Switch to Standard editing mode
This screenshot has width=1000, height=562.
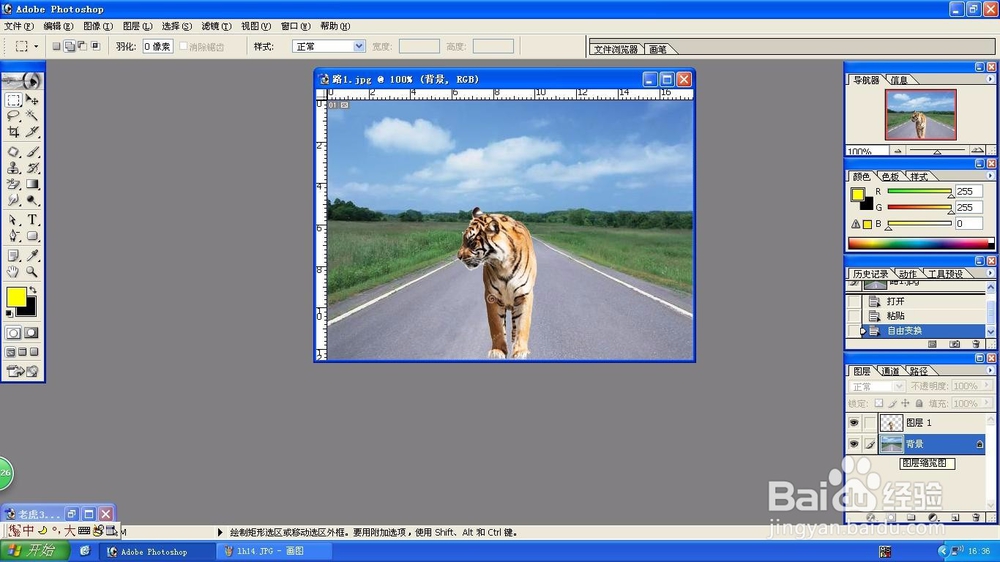coord(13,333)
